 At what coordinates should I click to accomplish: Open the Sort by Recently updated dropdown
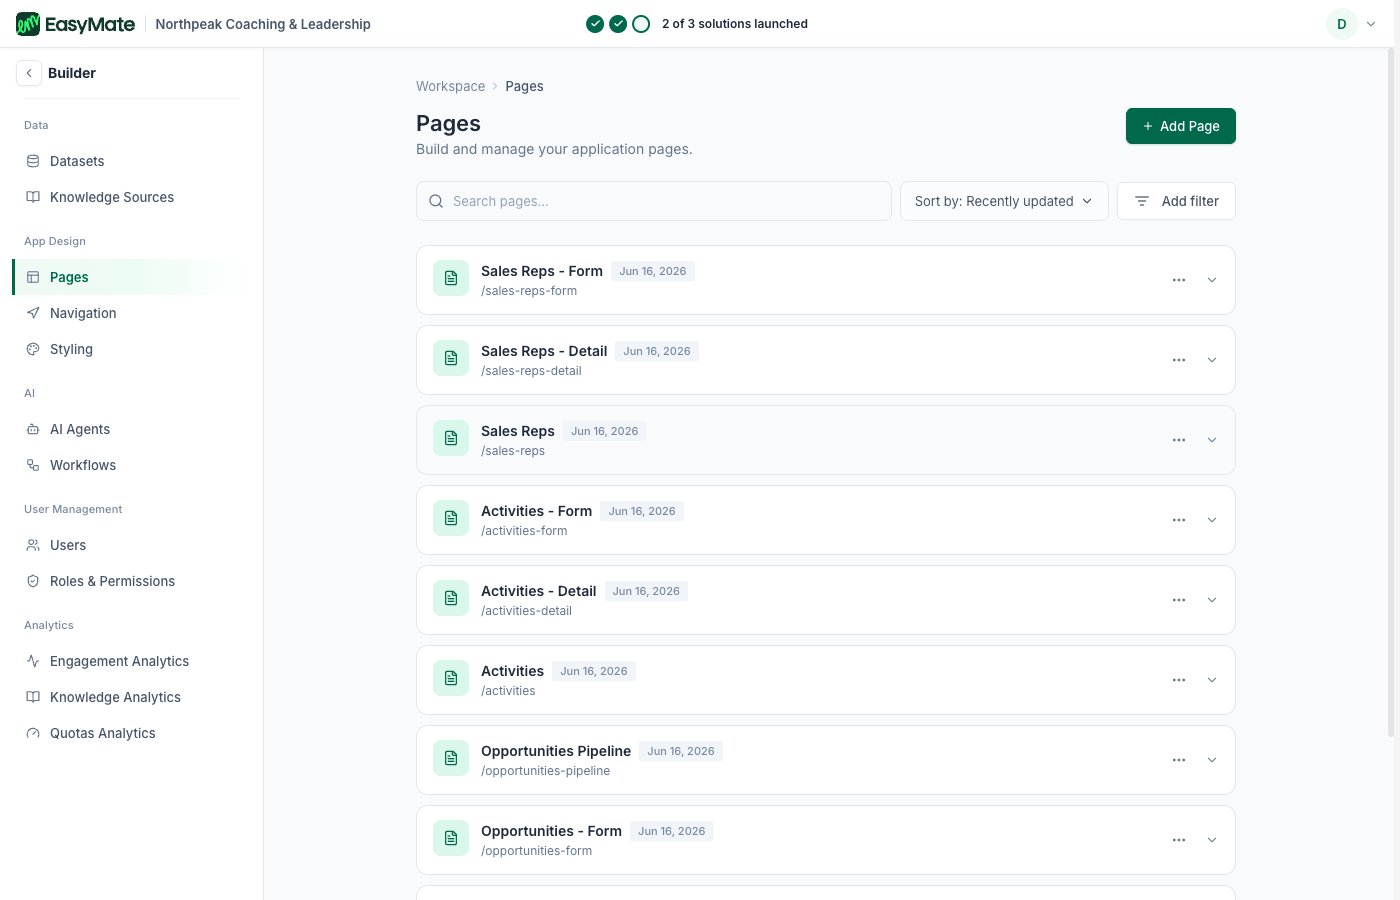1004,201
